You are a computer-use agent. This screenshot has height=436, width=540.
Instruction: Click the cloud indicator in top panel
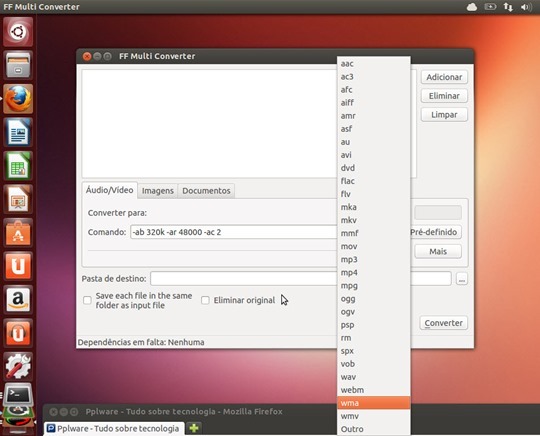point(472,7)
